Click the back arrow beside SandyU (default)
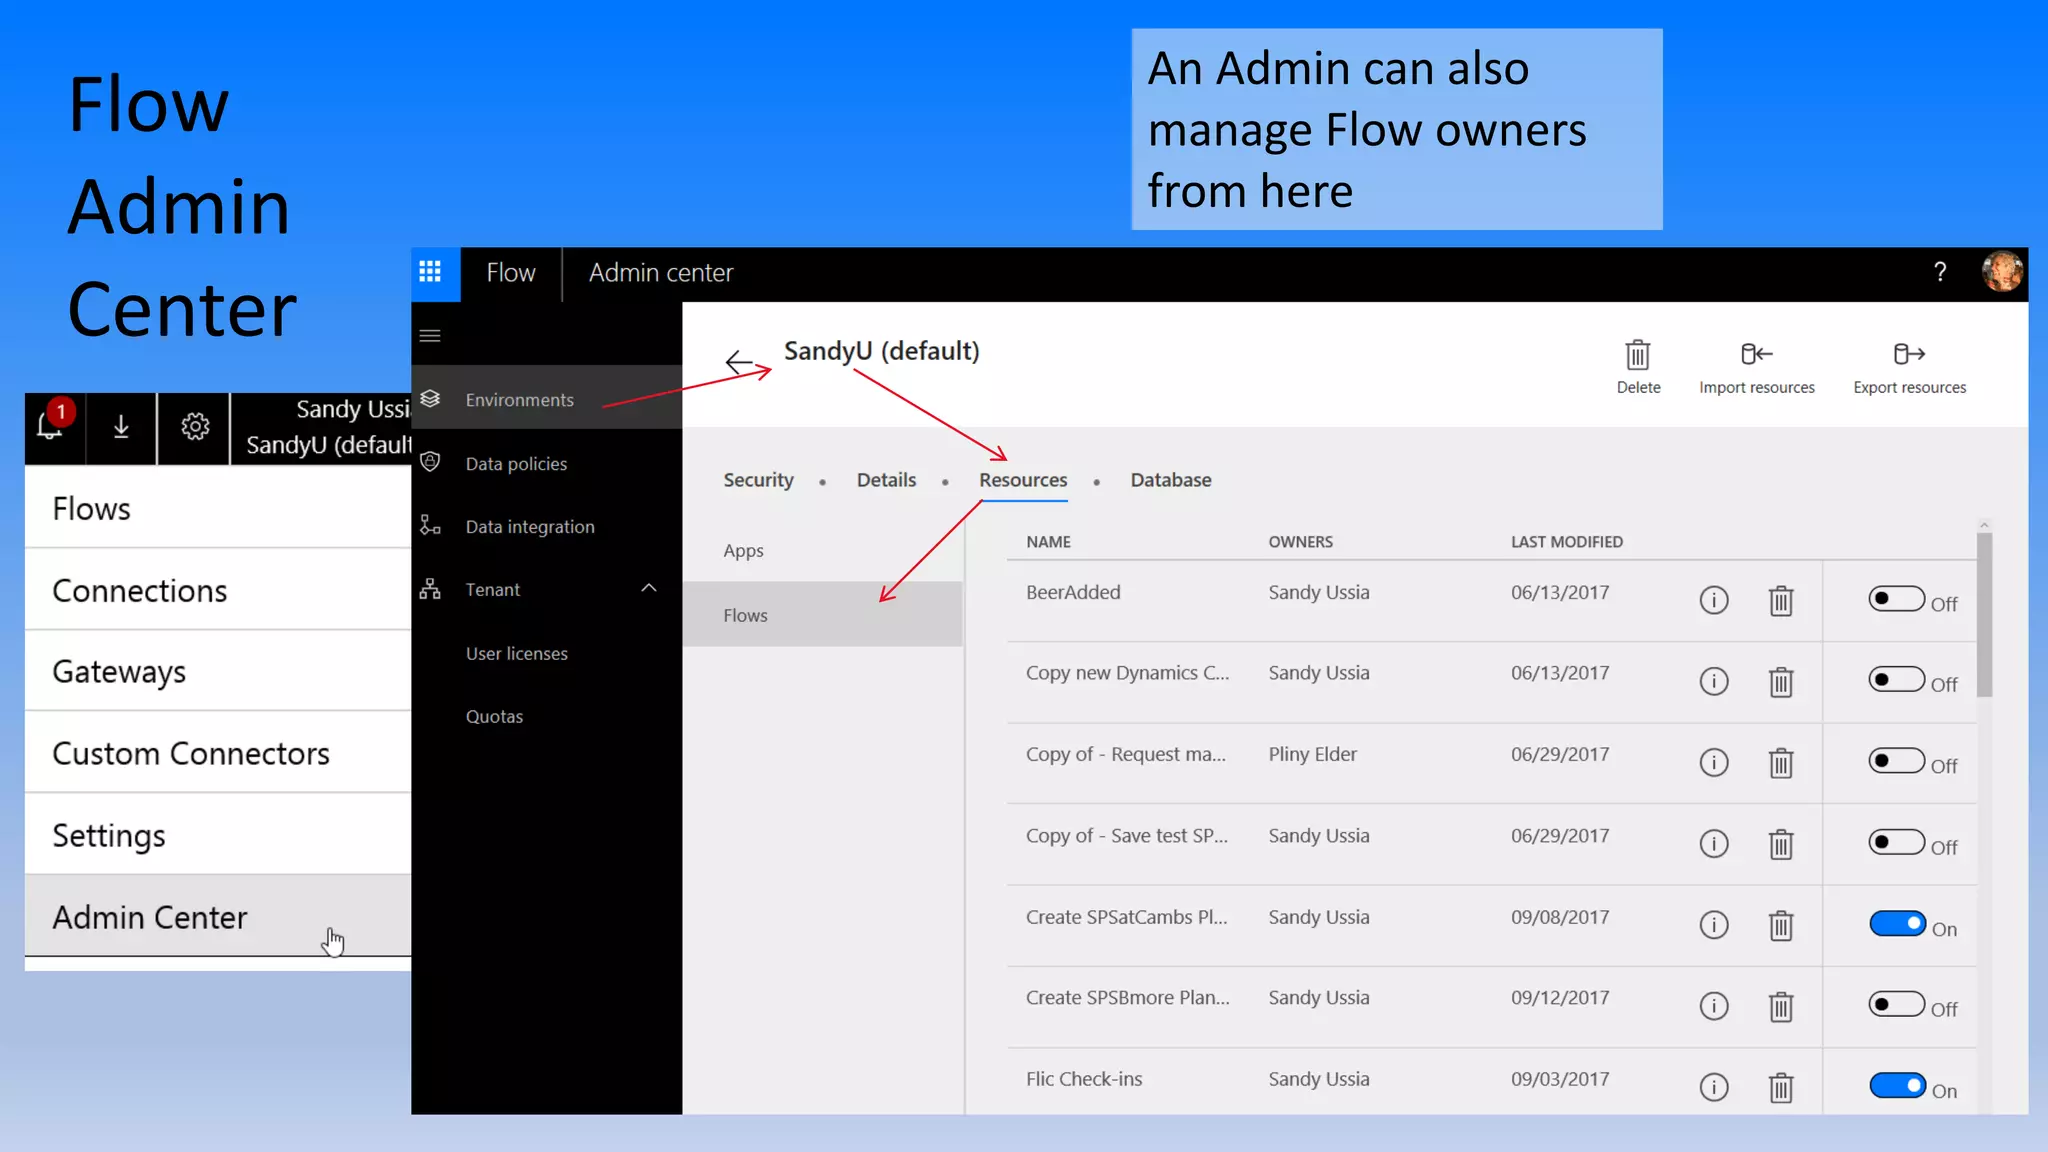This screenshot has height=1152, width=2048. coord(739,362)
